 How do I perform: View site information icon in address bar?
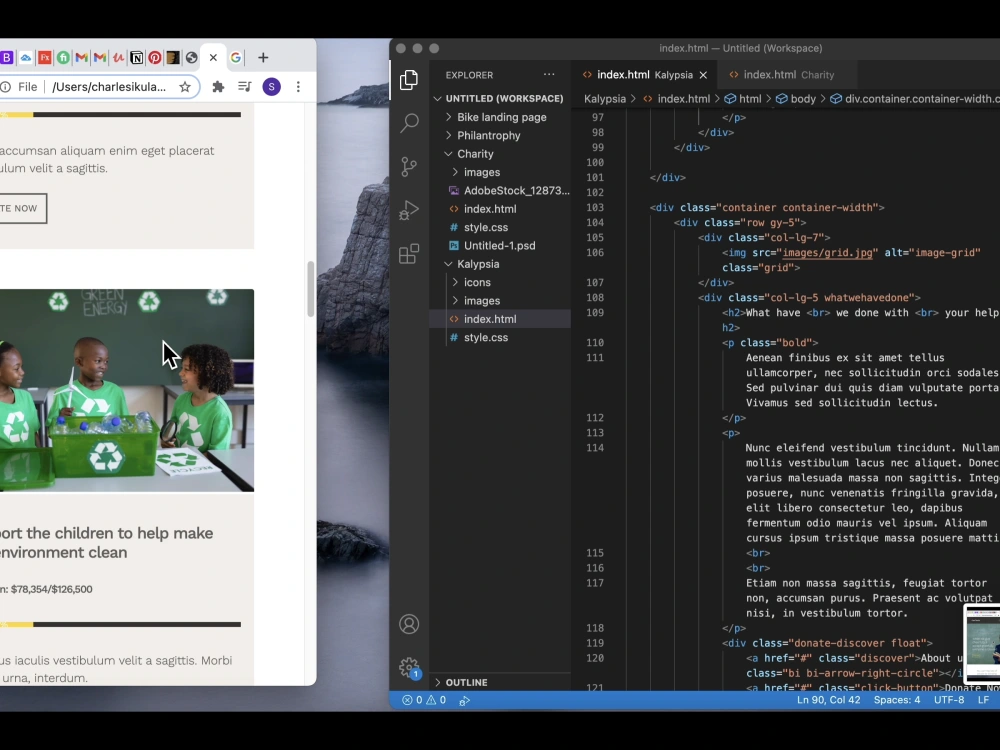click(x=6, y=87)
